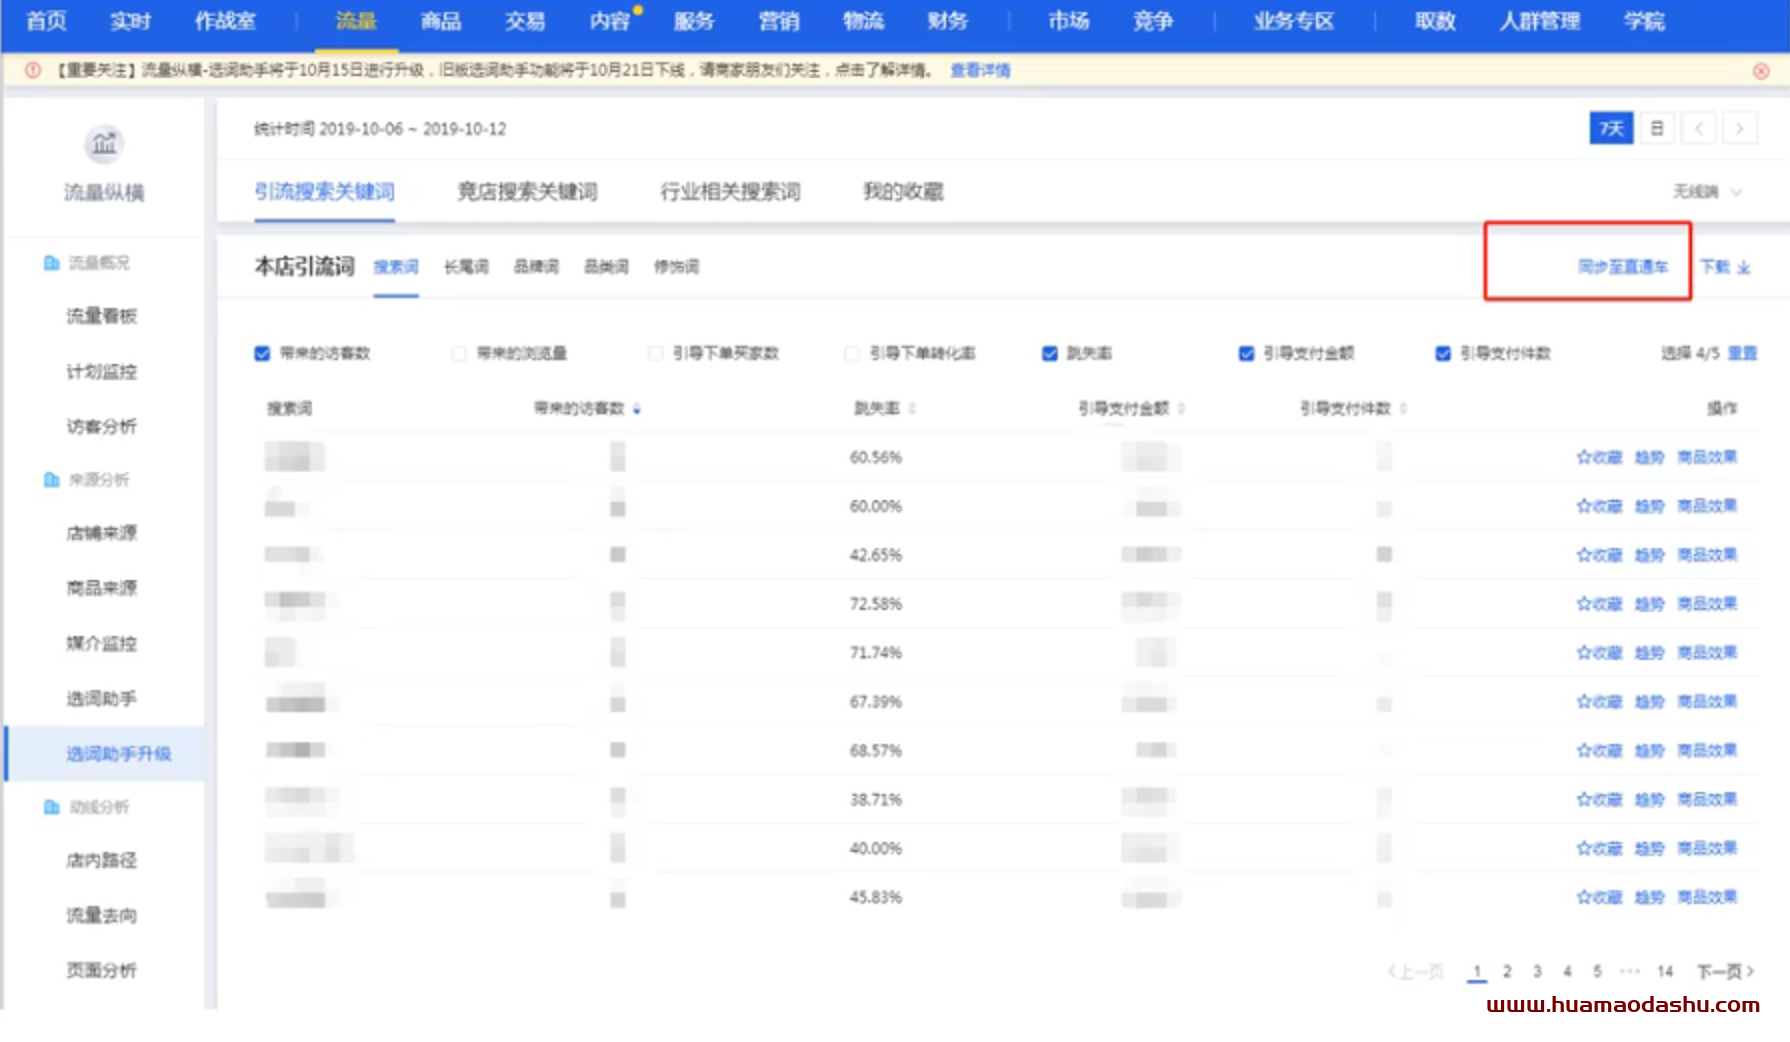Viewport: 1790px width, 1042px height.
Task: Star 收藏 the row with 38.71% bounce rate
Action: point(1599,800)
